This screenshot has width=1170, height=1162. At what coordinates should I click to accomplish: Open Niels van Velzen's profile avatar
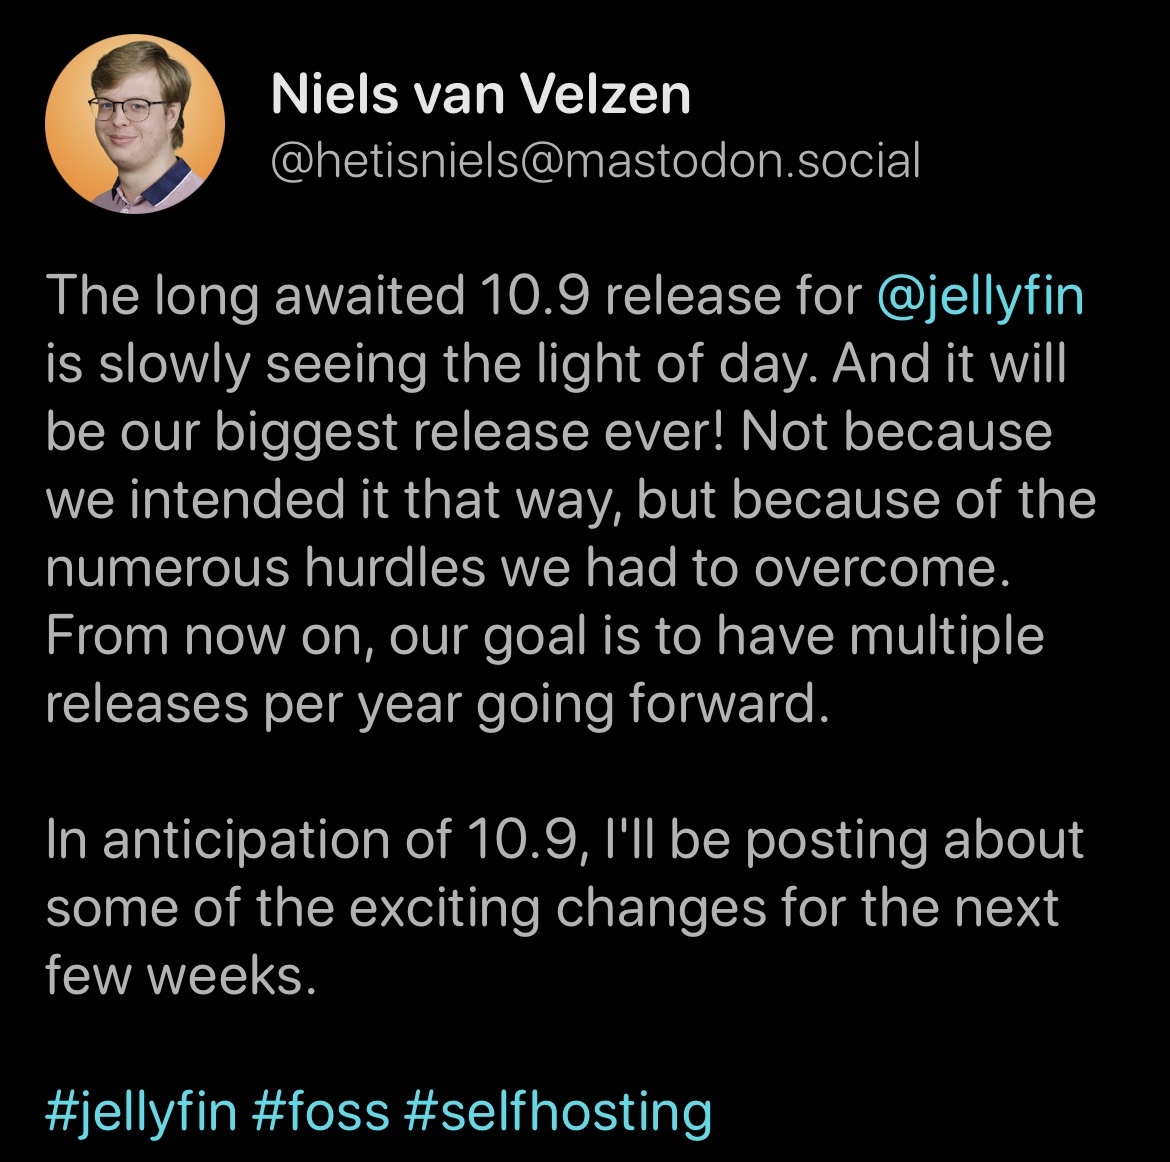click(135, 124)
